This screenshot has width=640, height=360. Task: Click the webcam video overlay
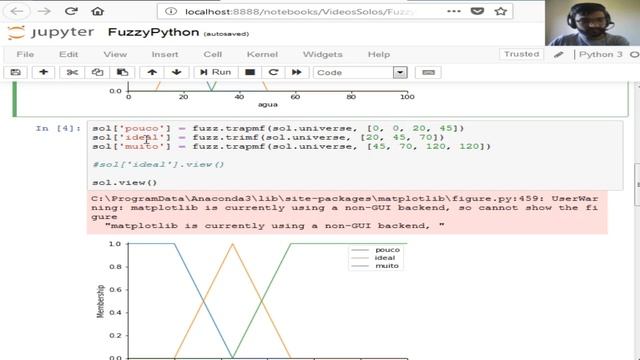click(x=592, y=23)
